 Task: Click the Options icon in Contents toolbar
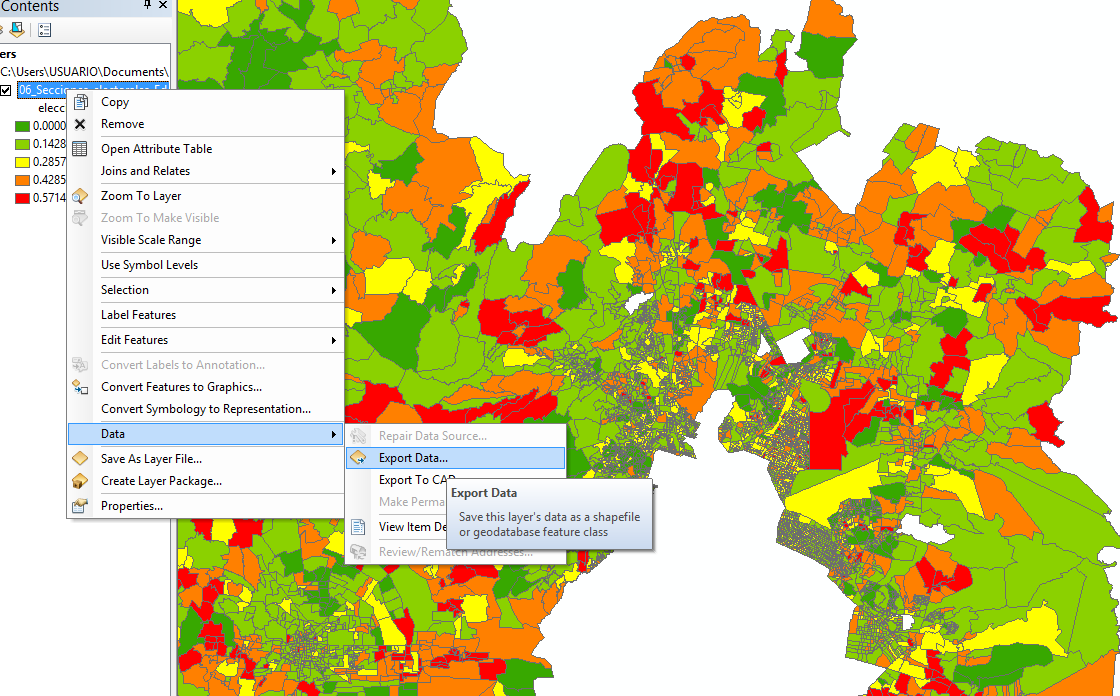pos(45,30)
